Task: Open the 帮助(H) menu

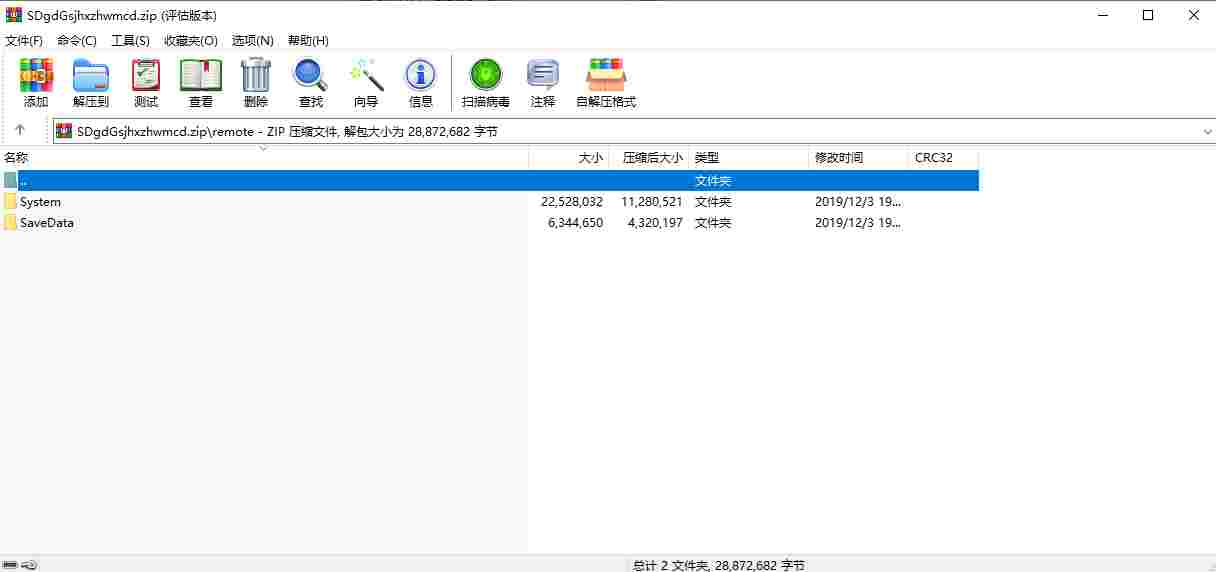Action: pyautogui.click(x=308, y=41)
